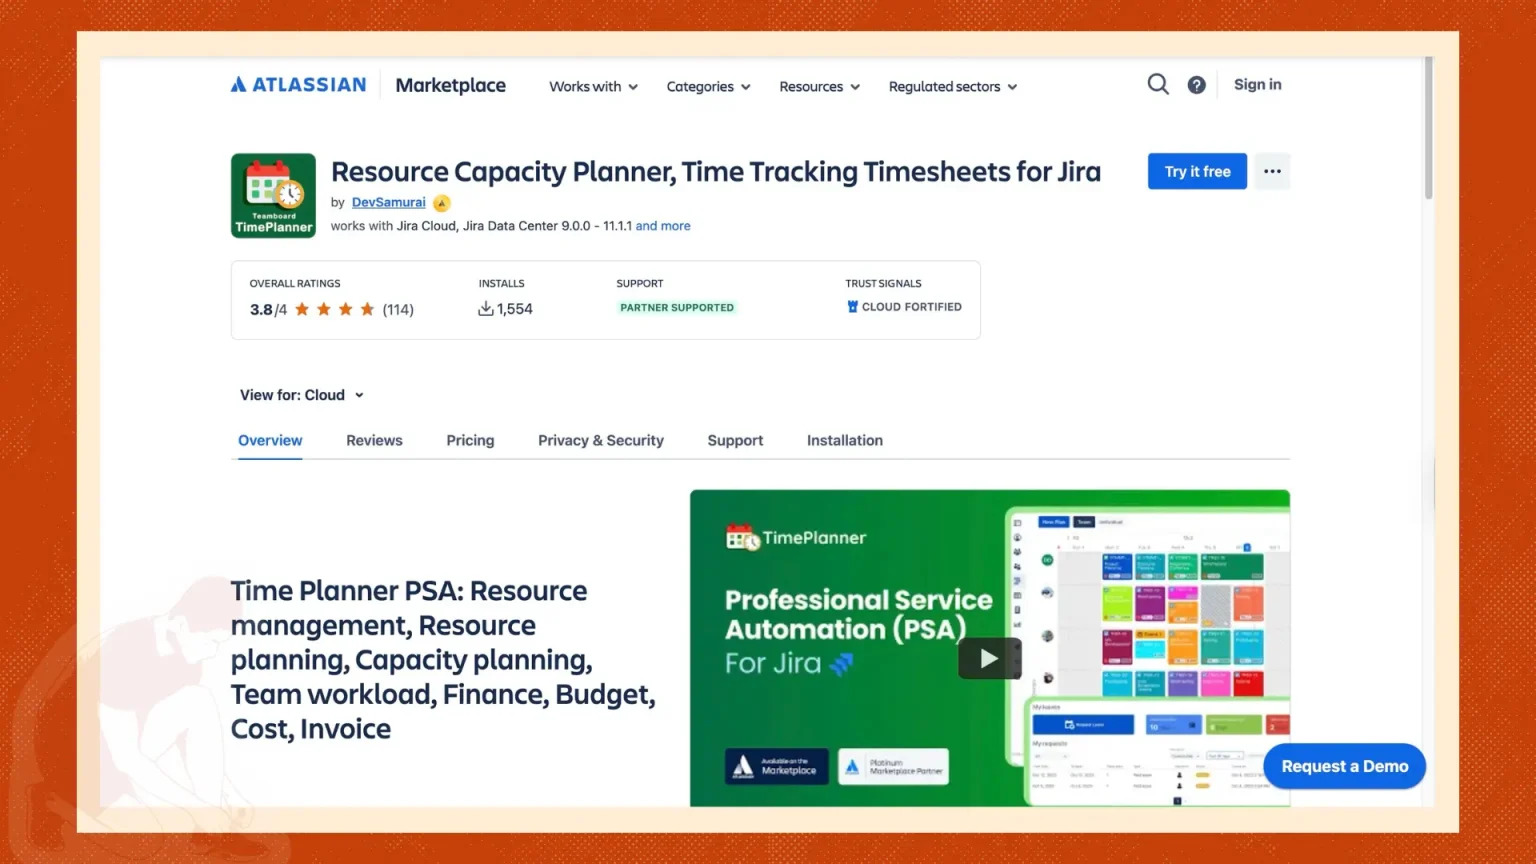Click the DevSamurai partner badge icon

pos(441,203)
